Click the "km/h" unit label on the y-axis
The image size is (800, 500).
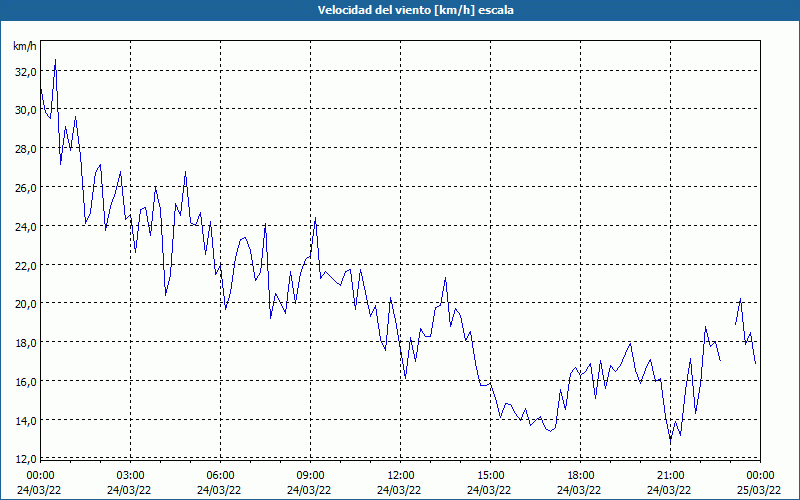[25, 46]
